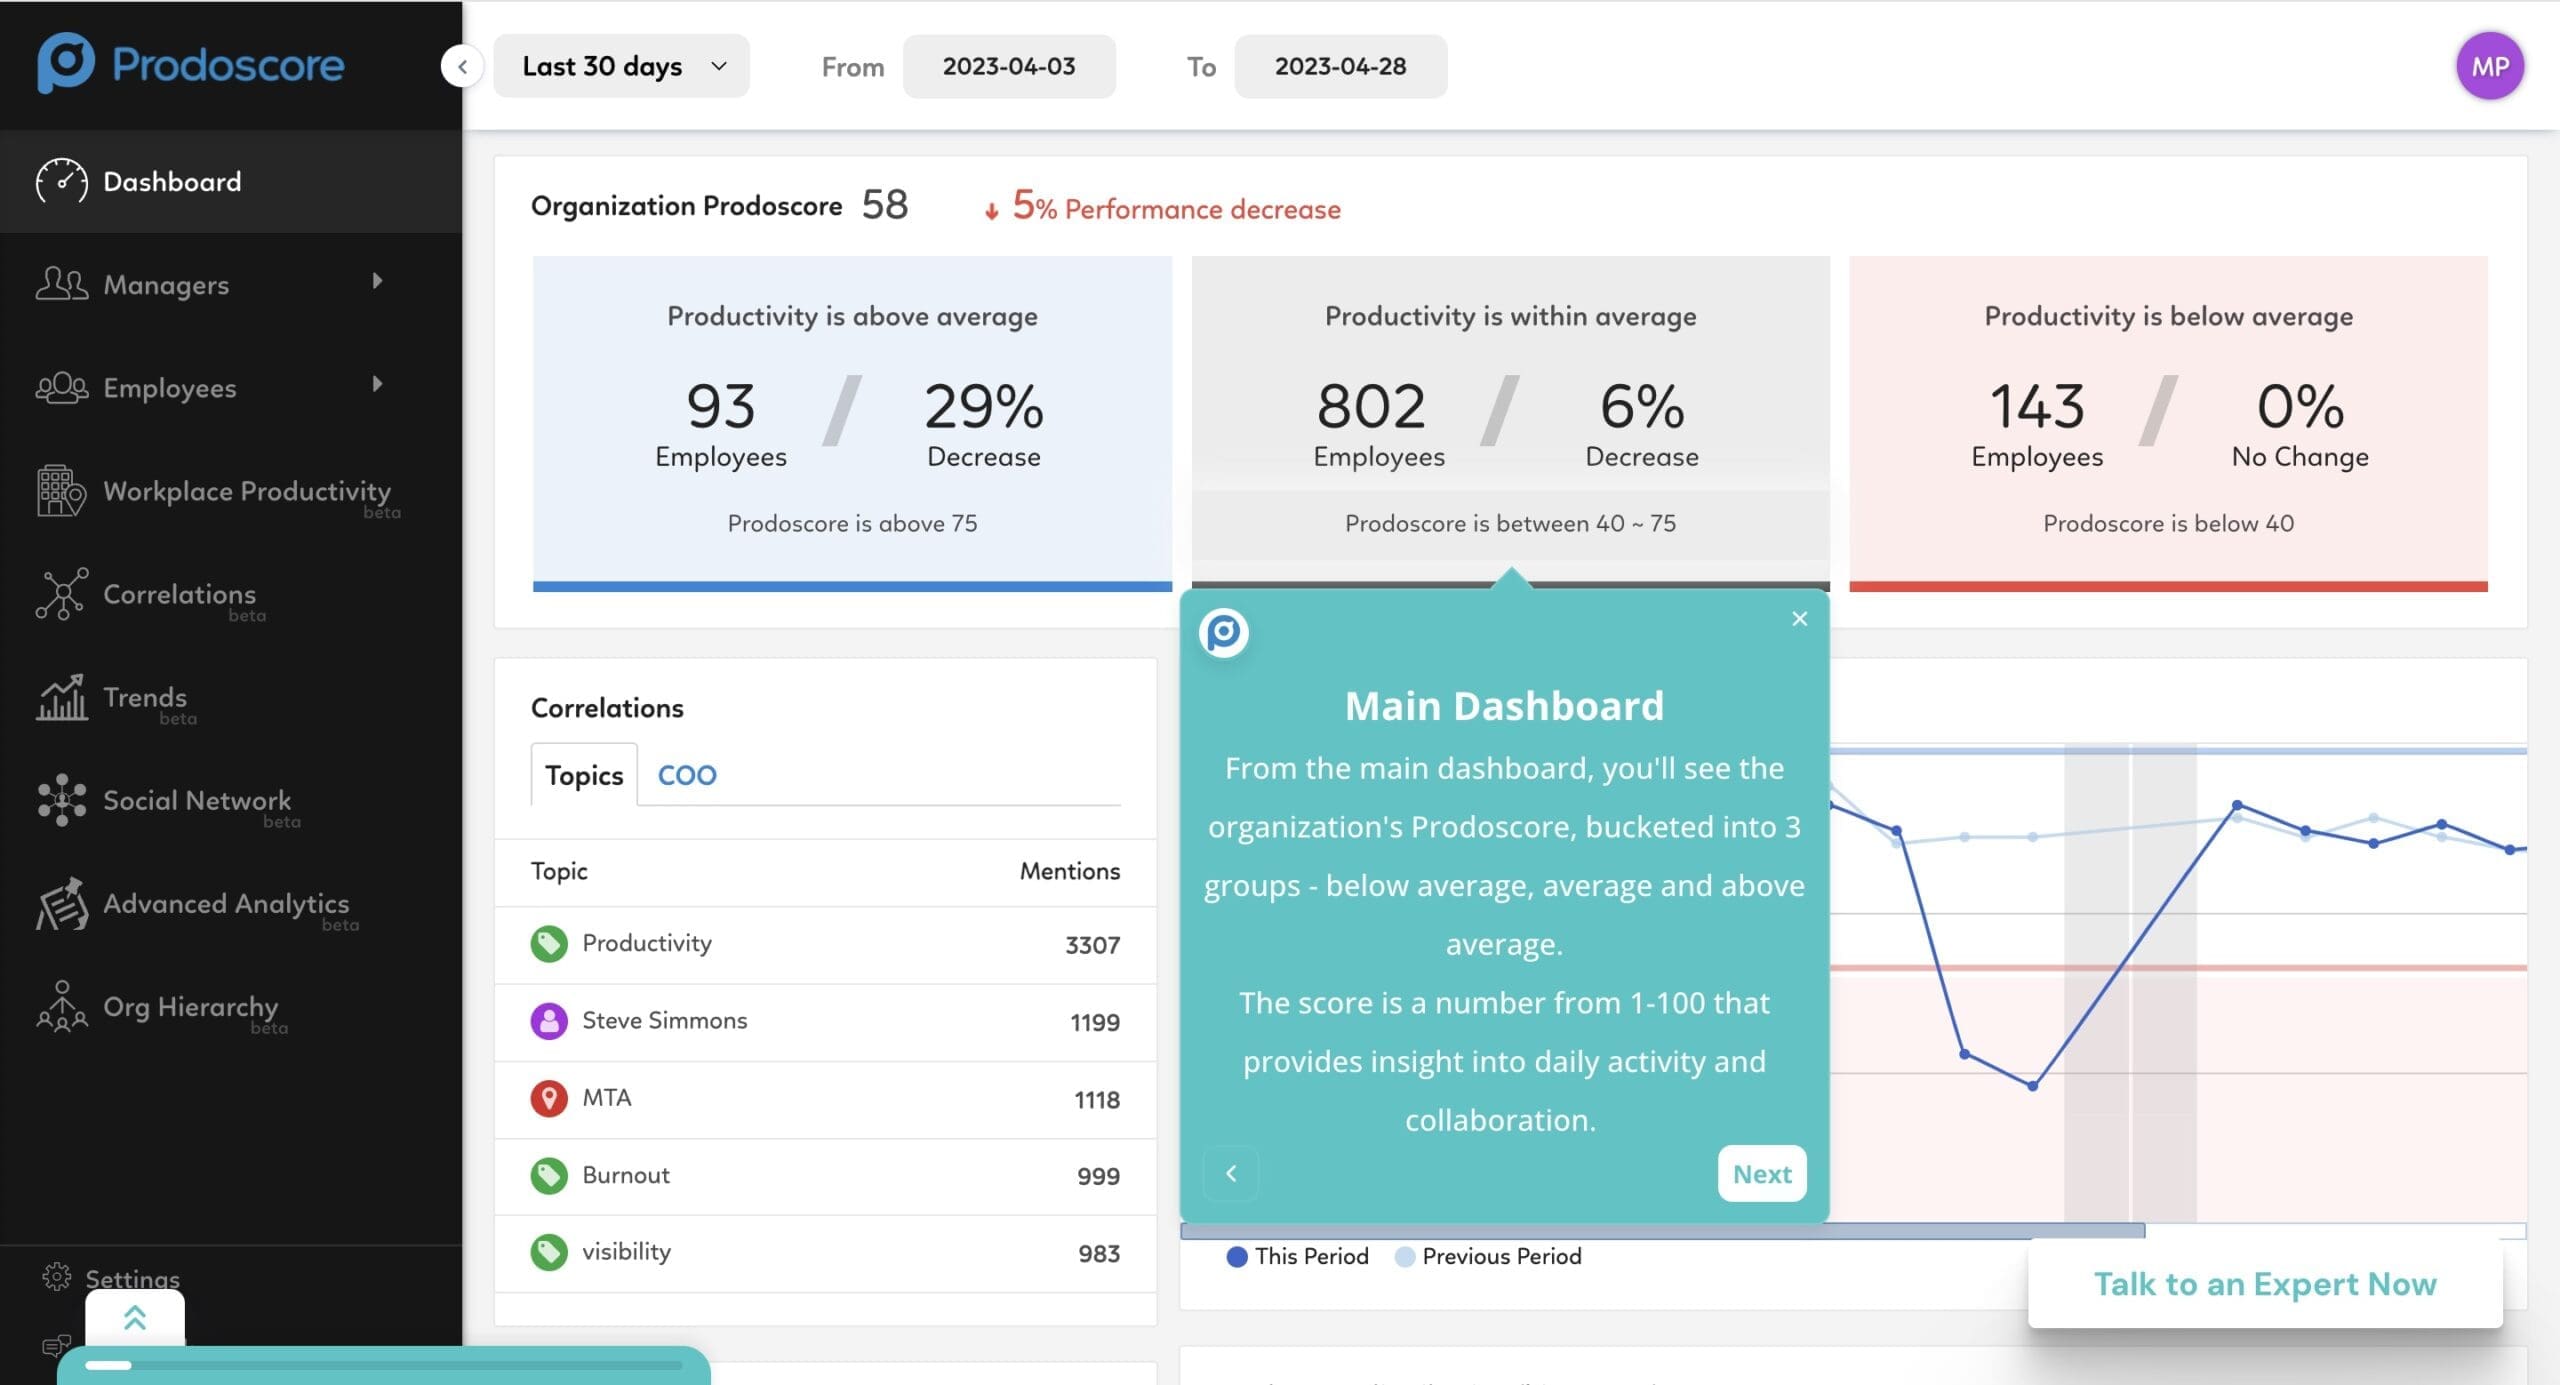This screenshot has width=2560, height=1385.
Task: Click the Burnout green tag icon
Action: [x=548, y=1175]
